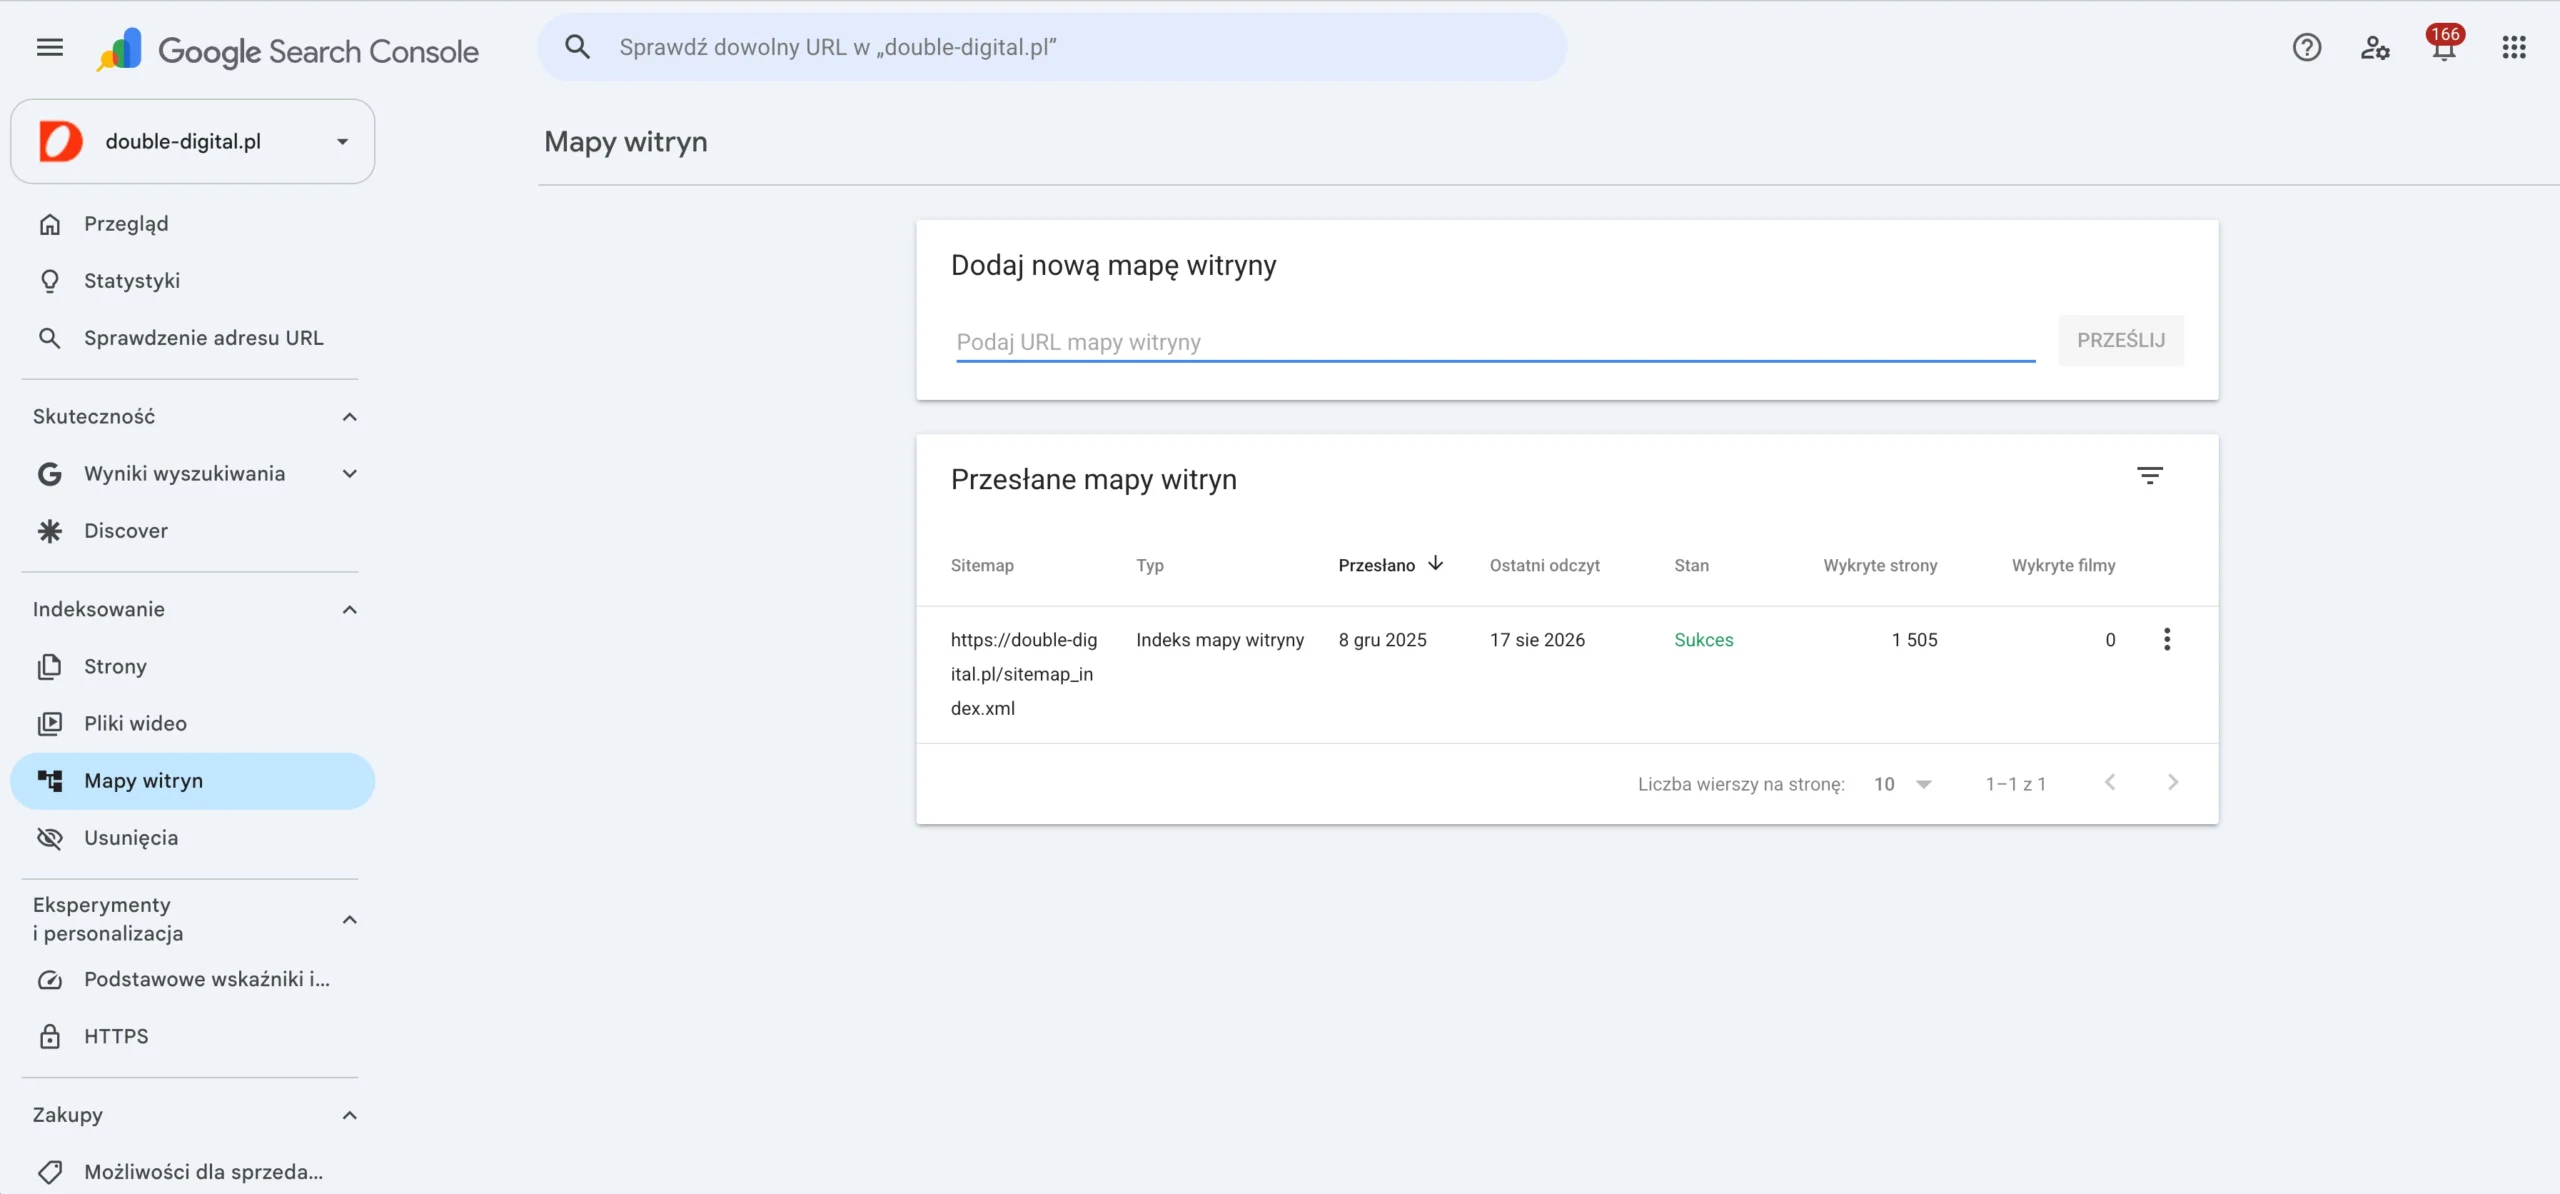The width and height of the screenshot is (2560, 1194).
Task: Click the Wykryte filmy column header
Action: [x=2063, y=565]
